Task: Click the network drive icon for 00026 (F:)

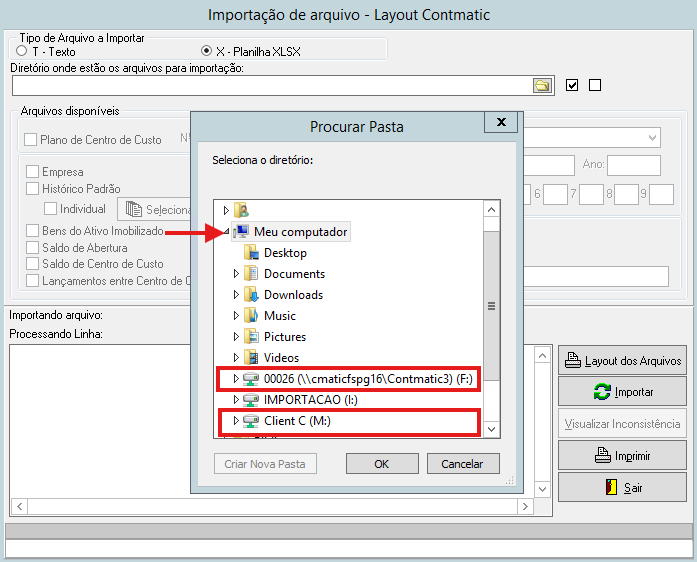Action: point(251,379)
